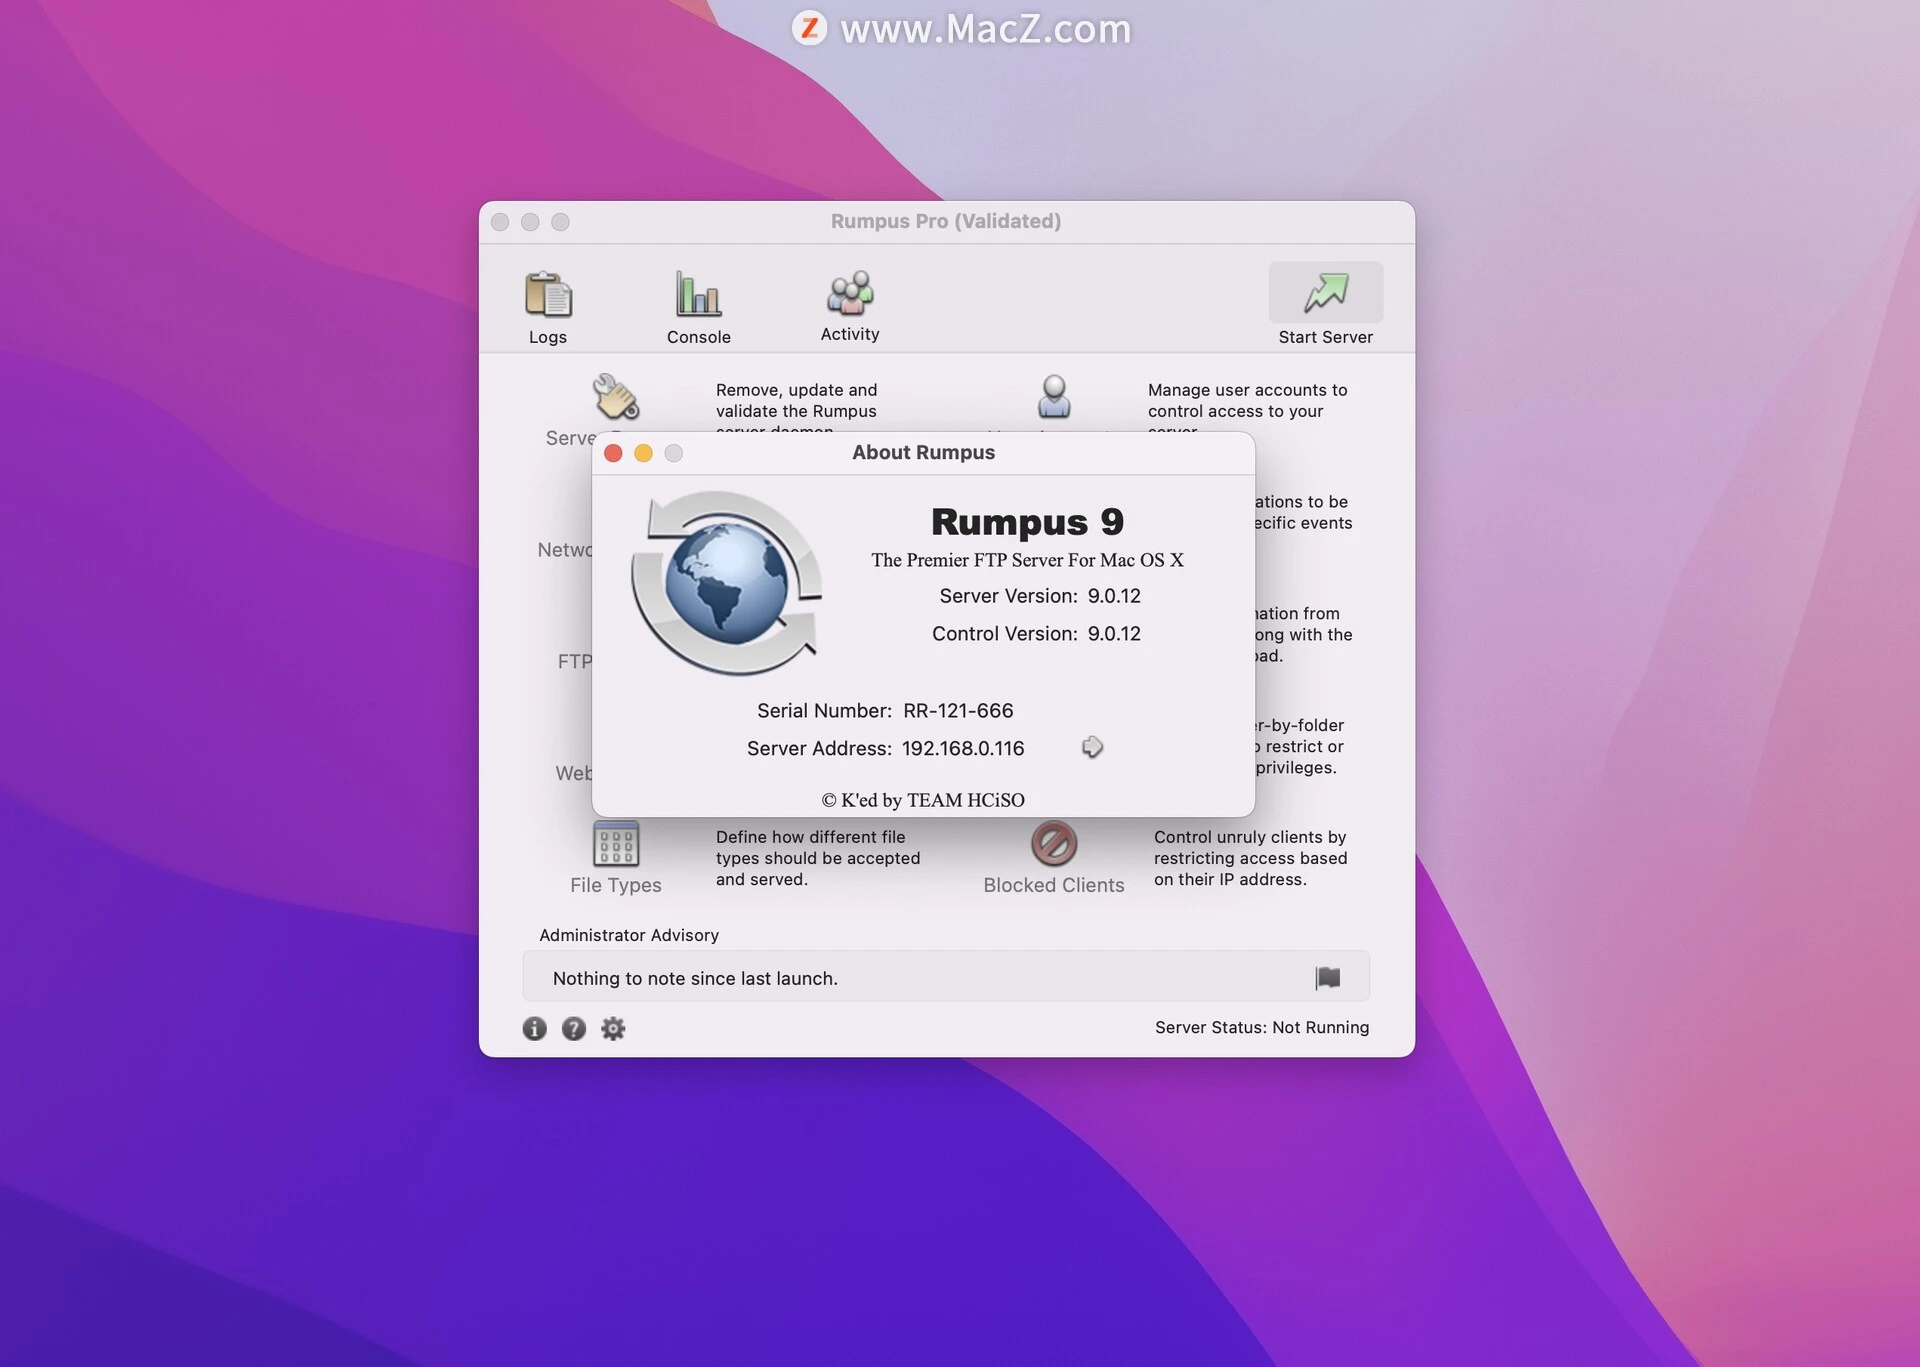Click the Server Version 9.0.12 value

[x=1114, y=596]
